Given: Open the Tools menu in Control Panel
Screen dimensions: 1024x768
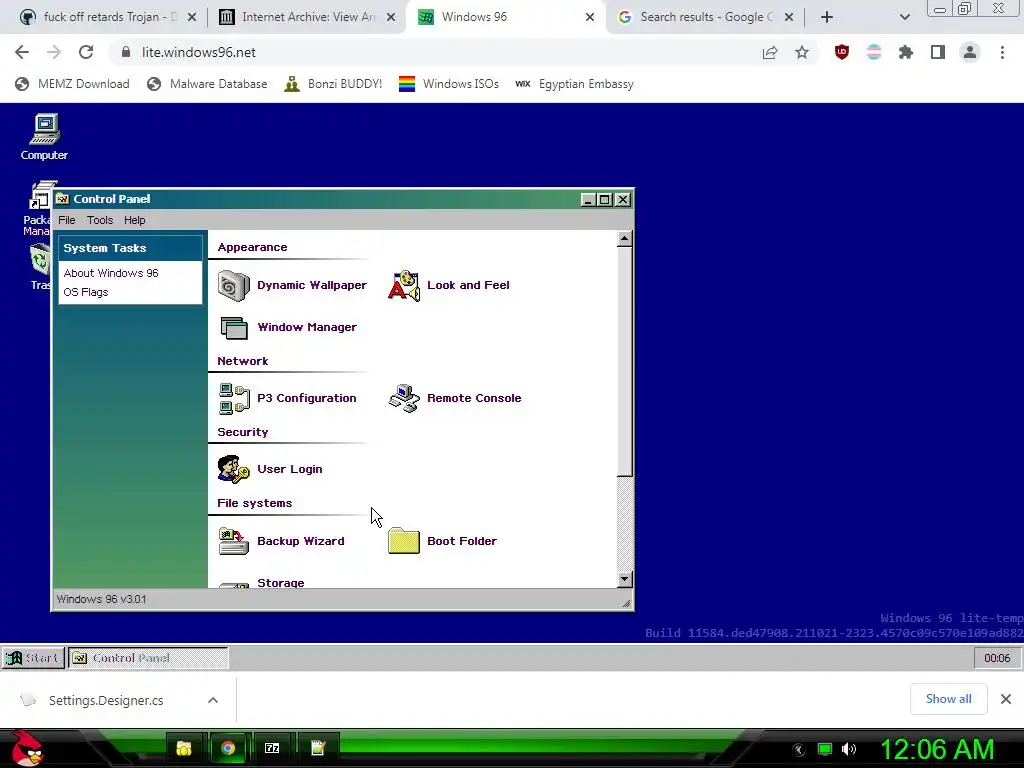Looking at the screenshot, I should pyautogui.click(x=100, y=220).
